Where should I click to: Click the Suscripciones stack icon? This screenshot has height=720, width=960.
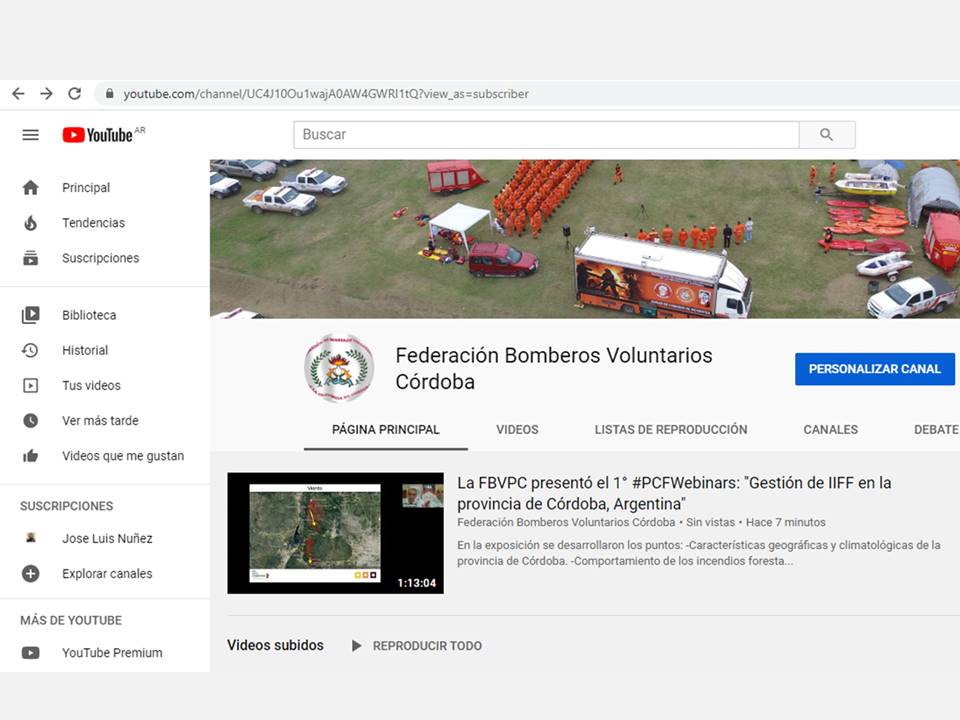pyautogui.click(x=31, y=258)
